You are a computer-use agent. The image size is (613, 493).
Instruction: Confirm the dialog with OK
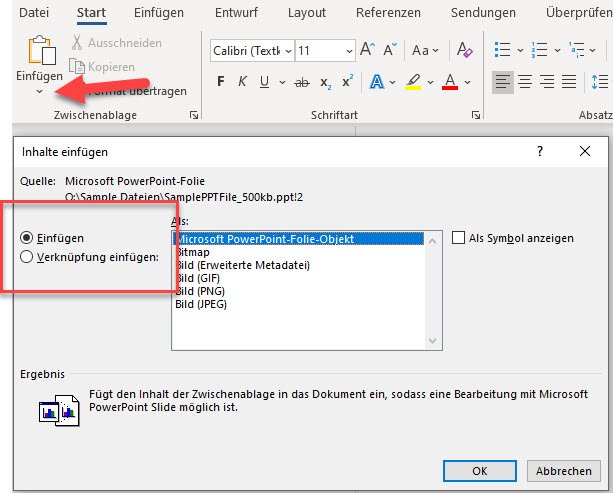(x=480, y=471)
